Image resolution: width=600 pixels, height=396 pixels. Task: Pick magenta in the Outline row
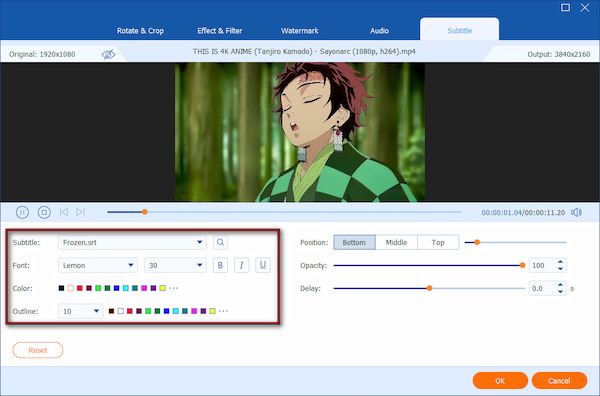pos(194,311)
